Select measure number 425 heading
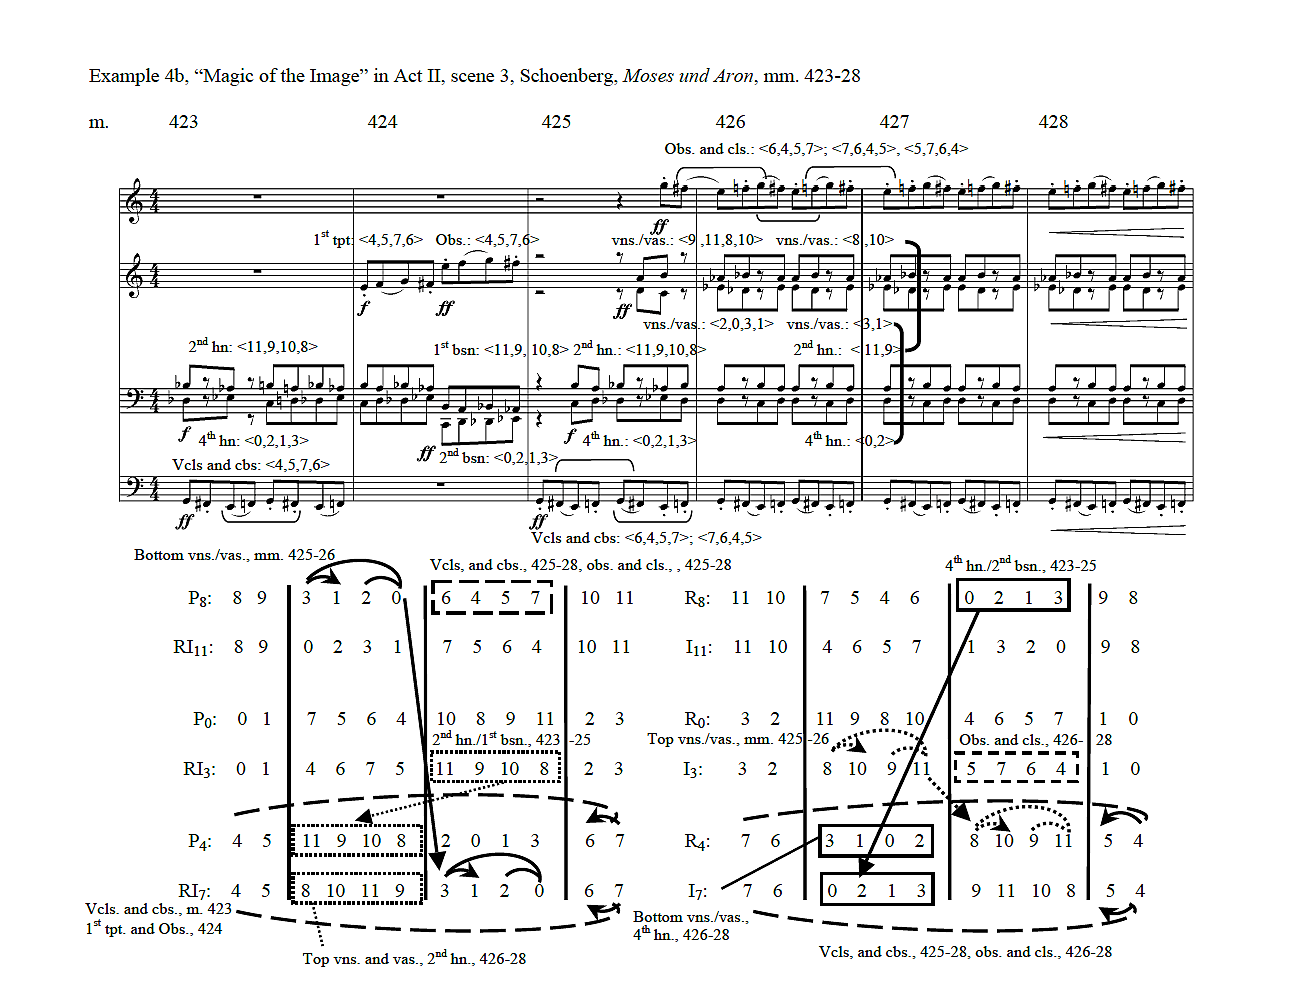Viewport: 1310px width, 1000px height. point(556,122)
